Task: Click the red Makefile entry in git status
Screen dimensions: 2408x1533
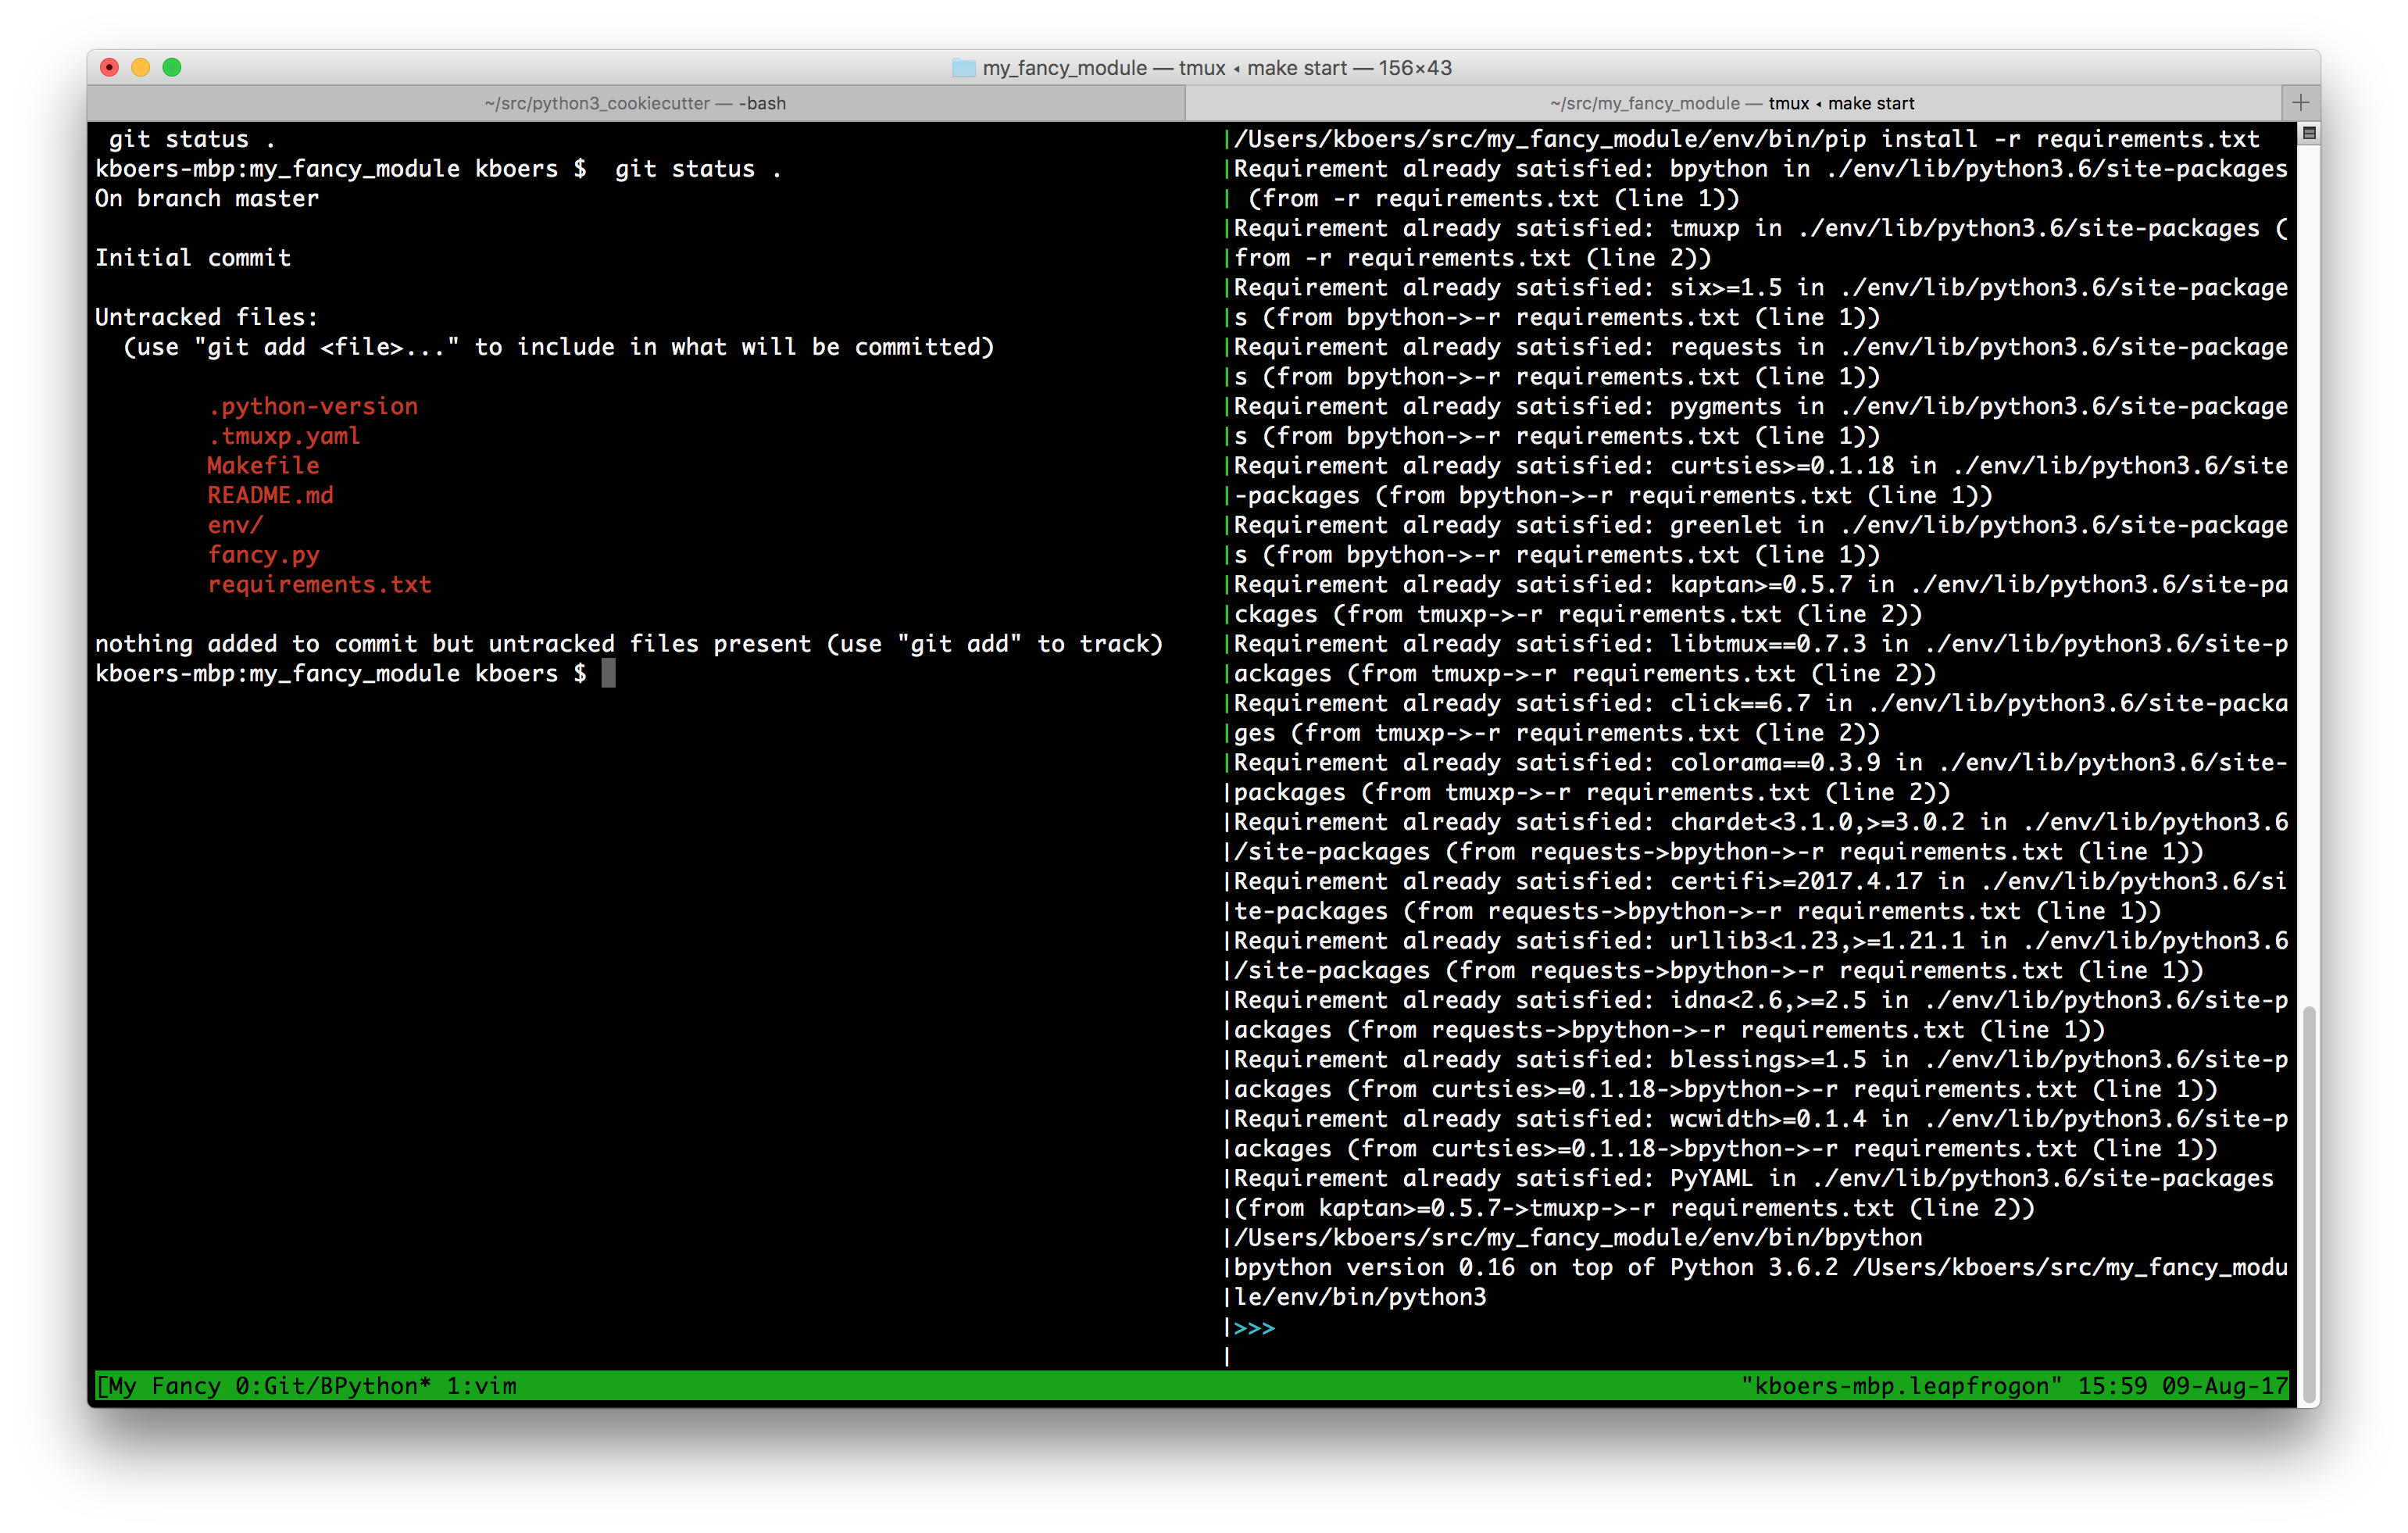Action: 263,466
